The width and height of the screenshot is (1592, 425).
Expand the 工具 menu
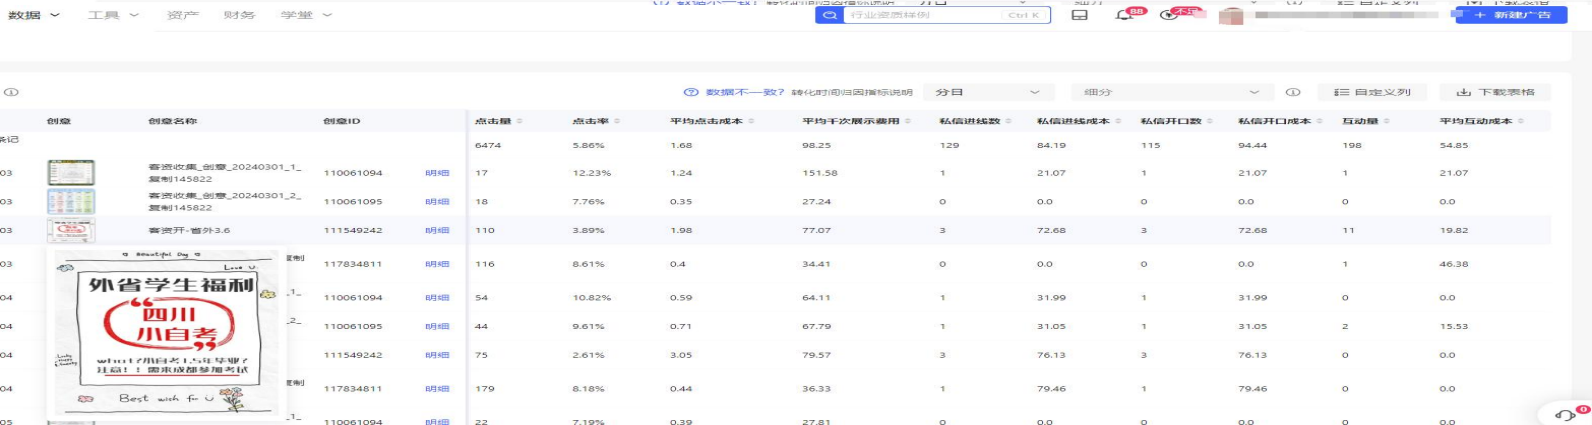click(113, 15)
